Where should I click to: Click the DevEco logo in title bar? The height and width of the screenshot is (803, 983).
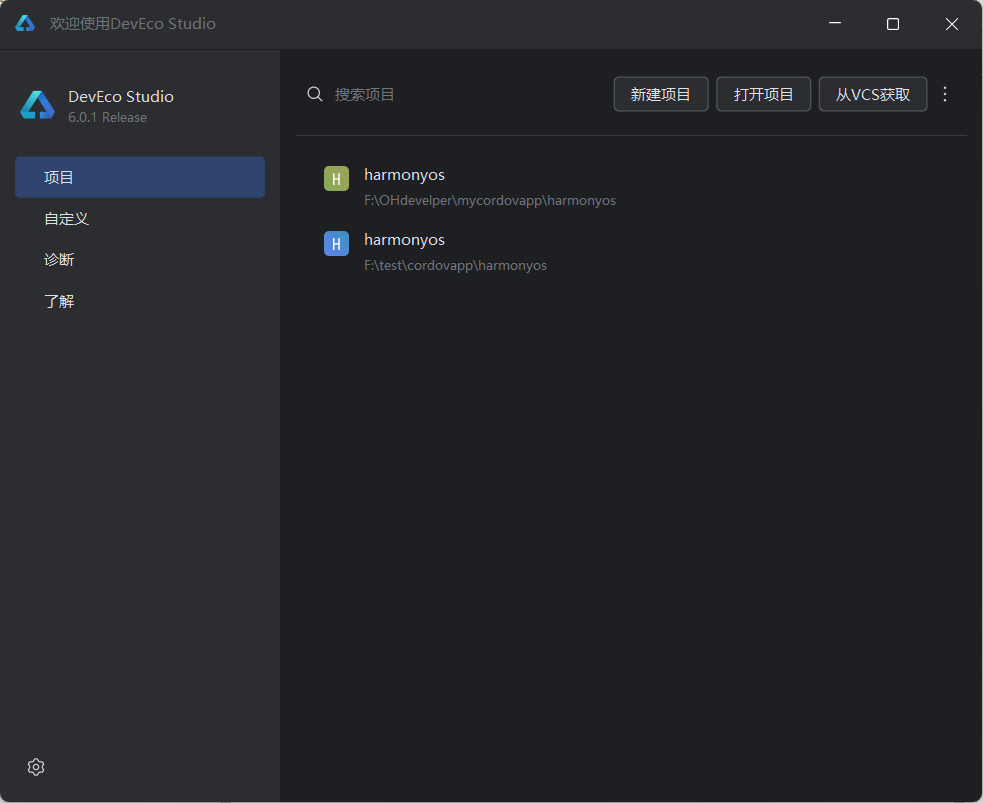(25, 23)
